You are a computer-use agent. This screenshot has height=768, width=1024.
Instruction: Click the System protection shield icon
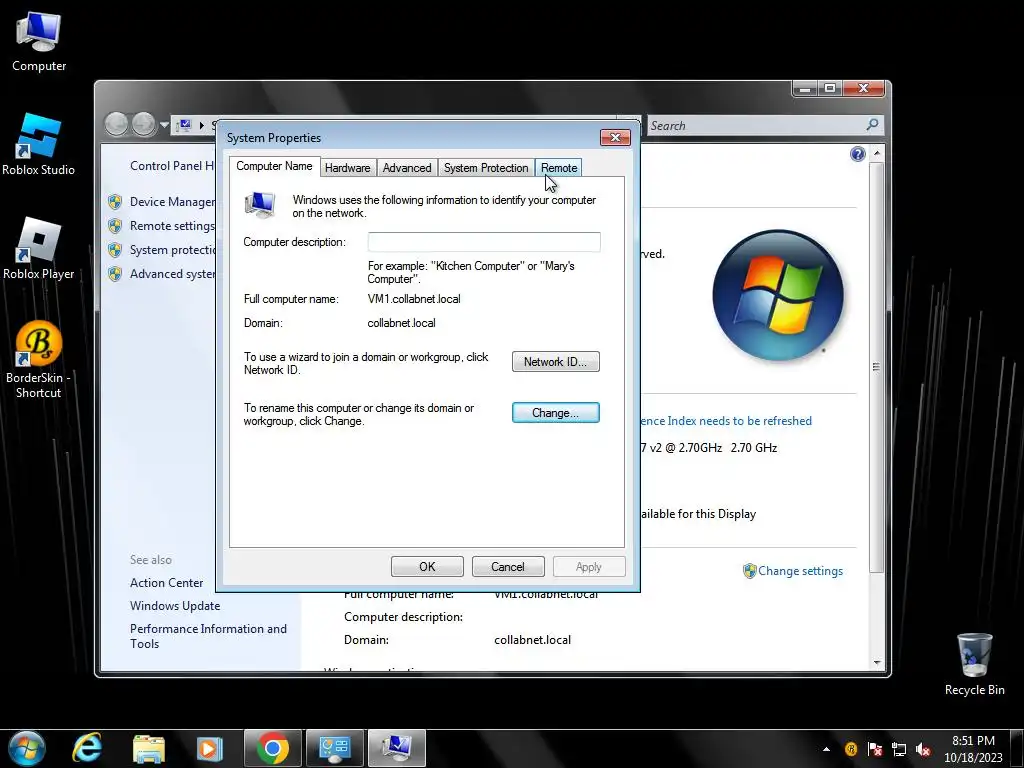(115, 250)
